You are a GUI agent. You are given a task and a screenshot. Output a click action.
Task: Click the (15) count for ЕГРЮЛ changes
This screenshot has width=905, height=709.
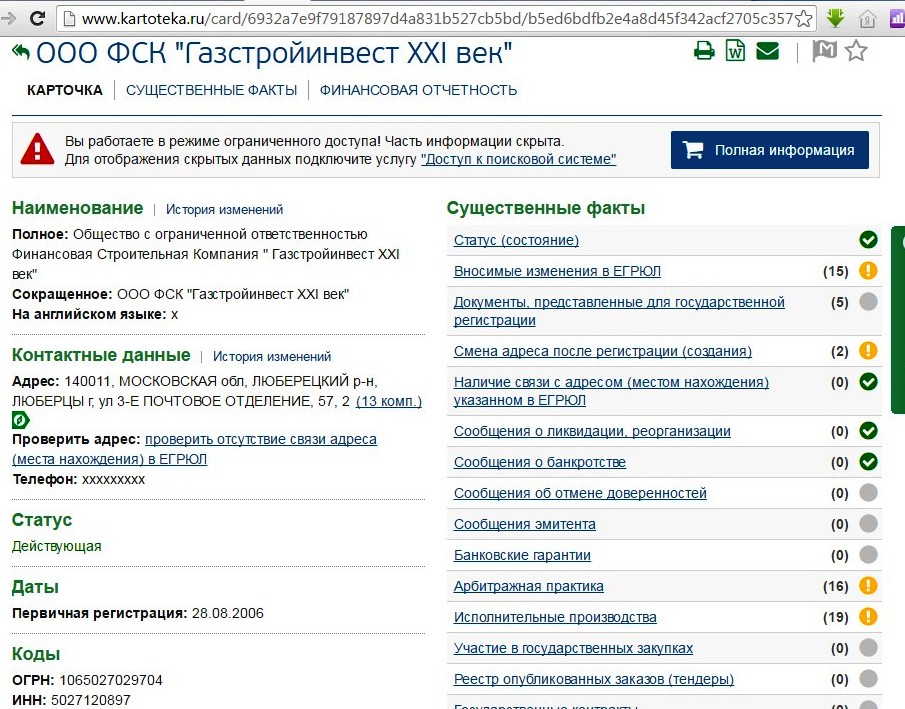[x=836, y=271]
